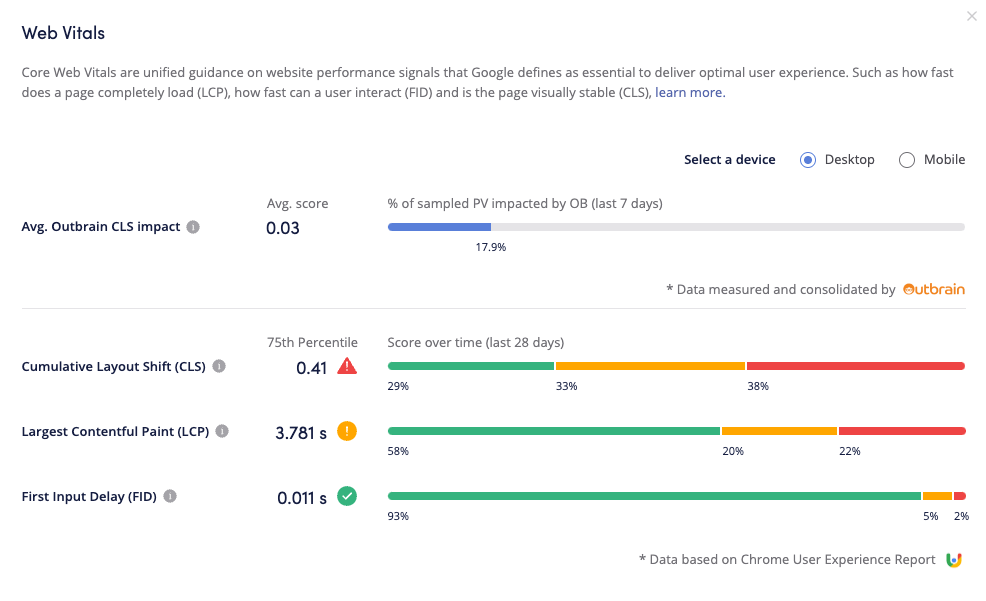Click the green checkmark icon for FID
Viewport: 986px width, 601px height.
tap(347, 496)
